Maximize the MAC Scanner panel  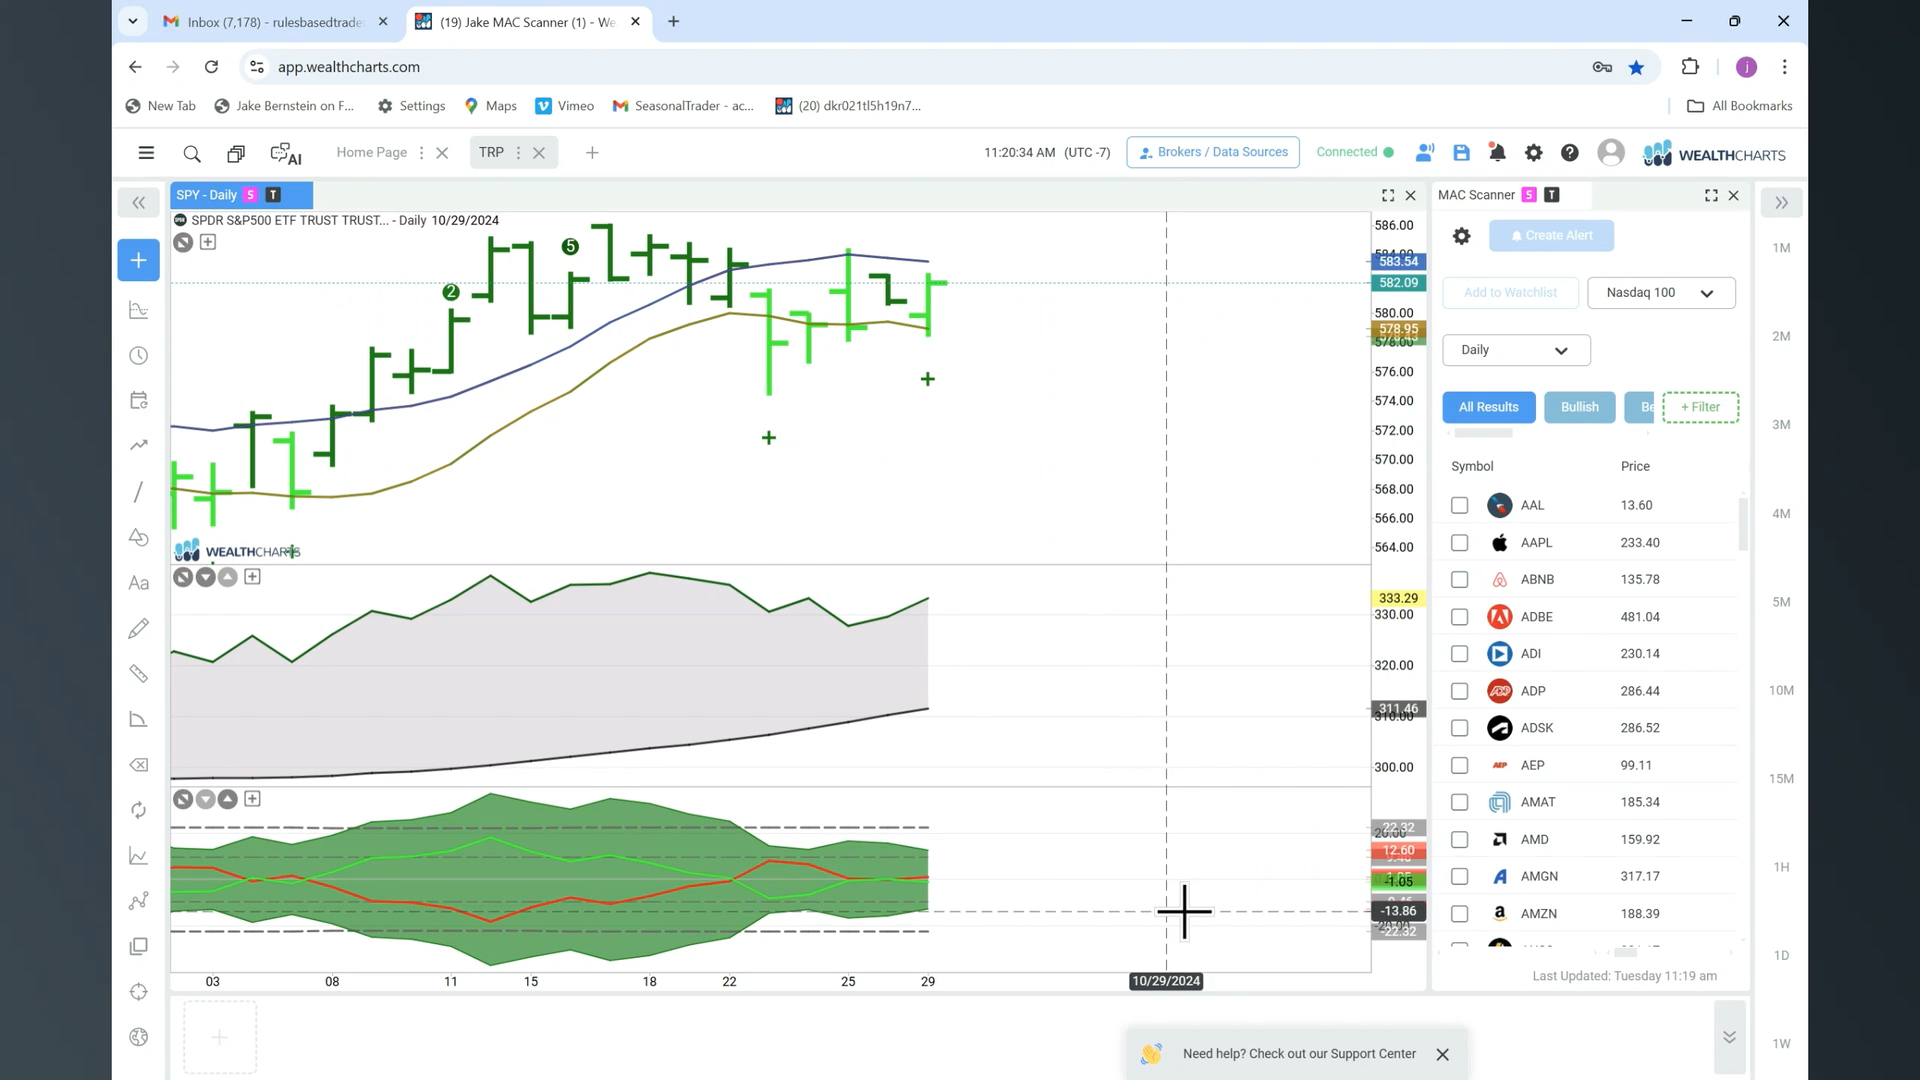point(1711,196)
